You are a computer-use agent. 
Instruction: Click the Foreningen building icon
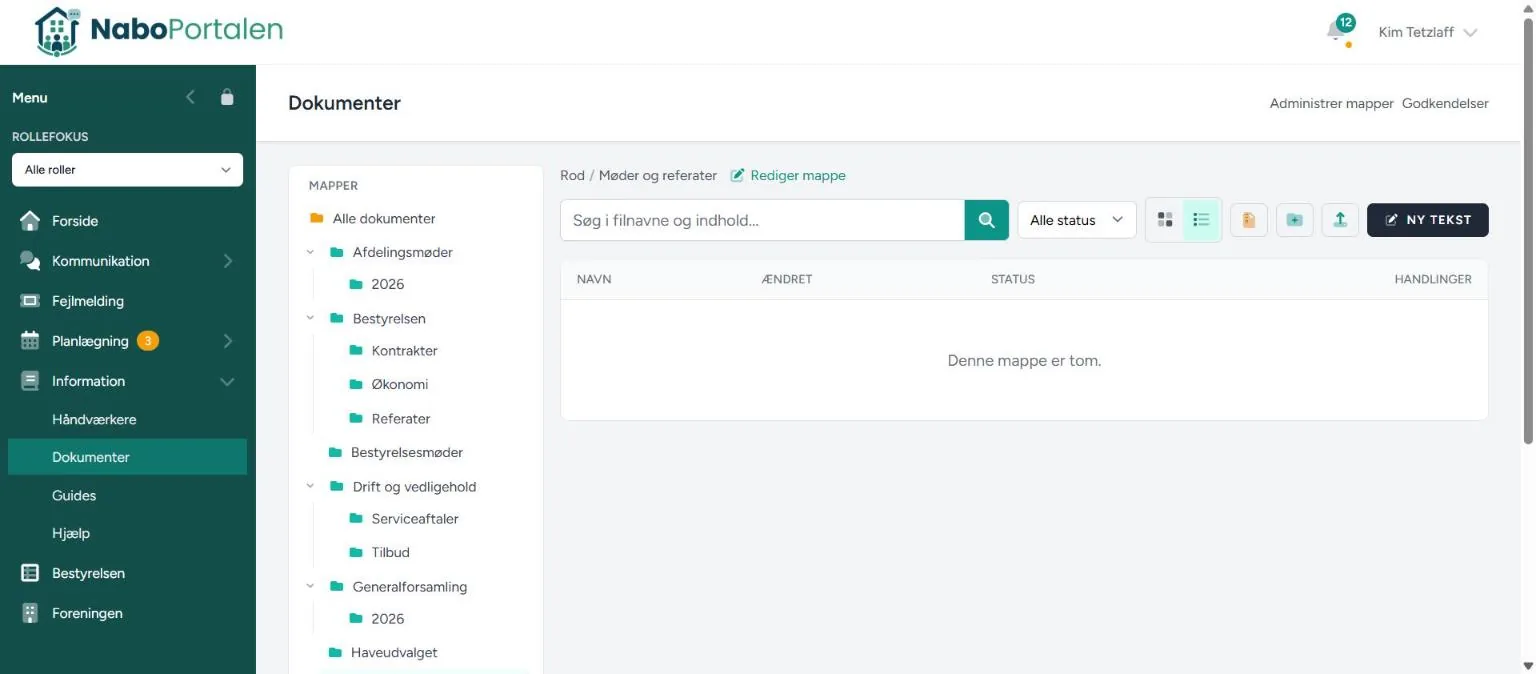[30, 613]
